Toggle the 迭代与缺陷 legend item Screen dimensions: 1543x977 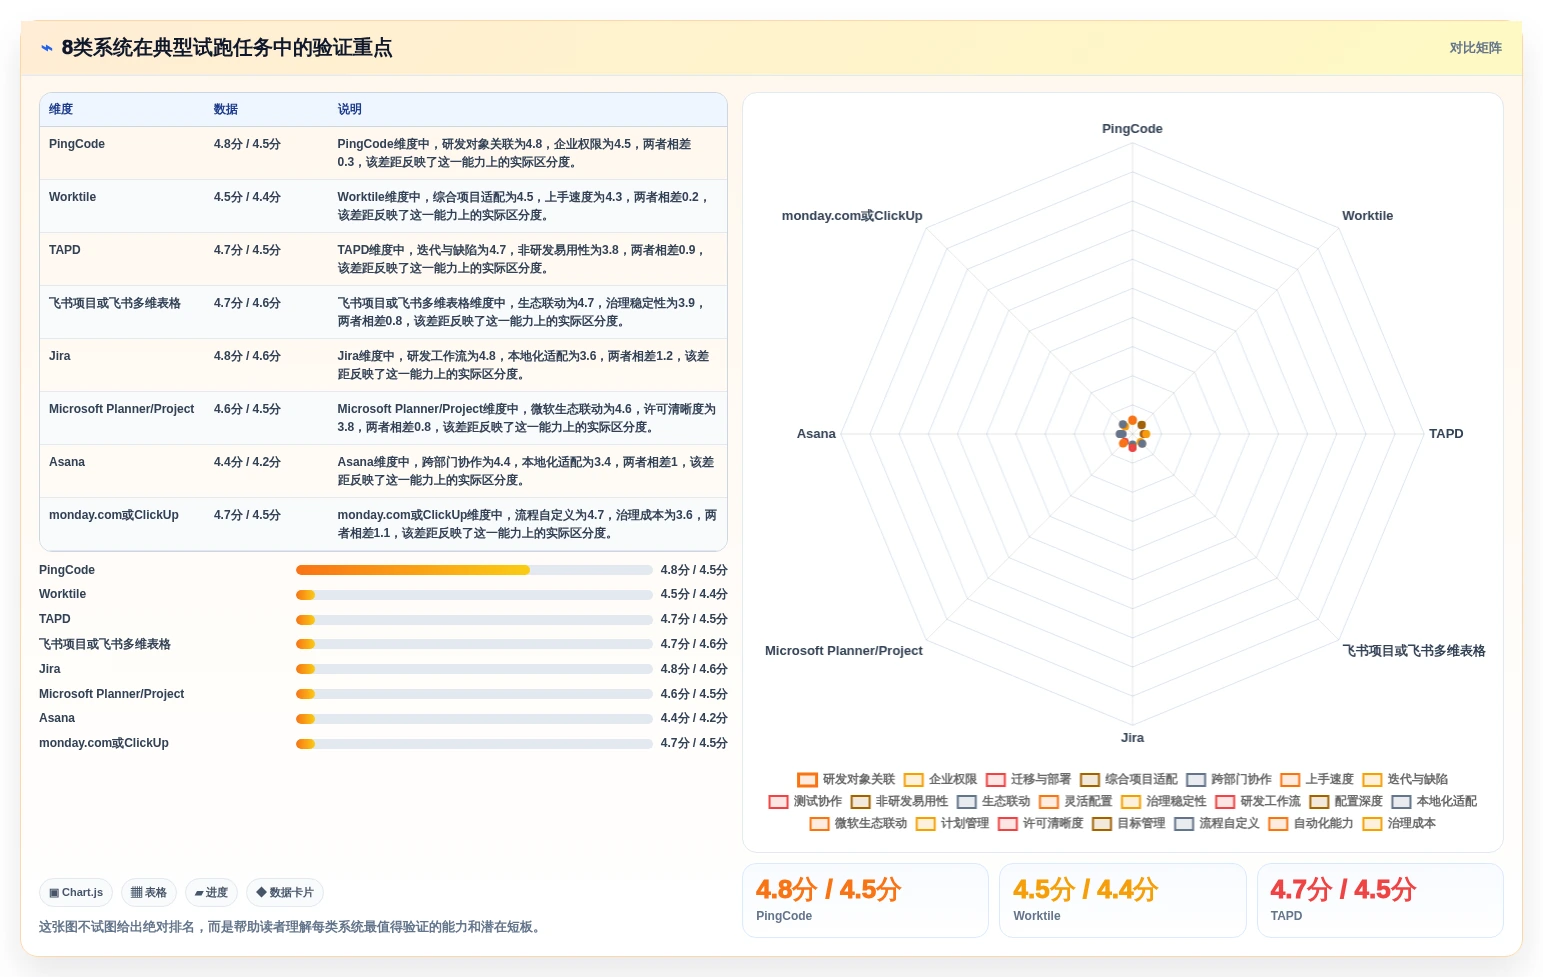coord(1405,779)
